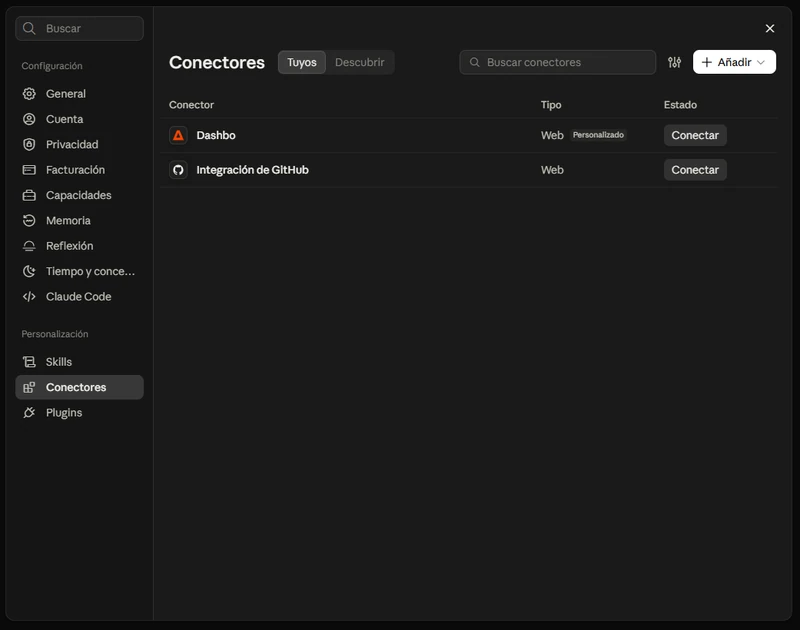Open Cuenta settings section
Viewport: 800px width, 630px height.
(x=80, y=119)
